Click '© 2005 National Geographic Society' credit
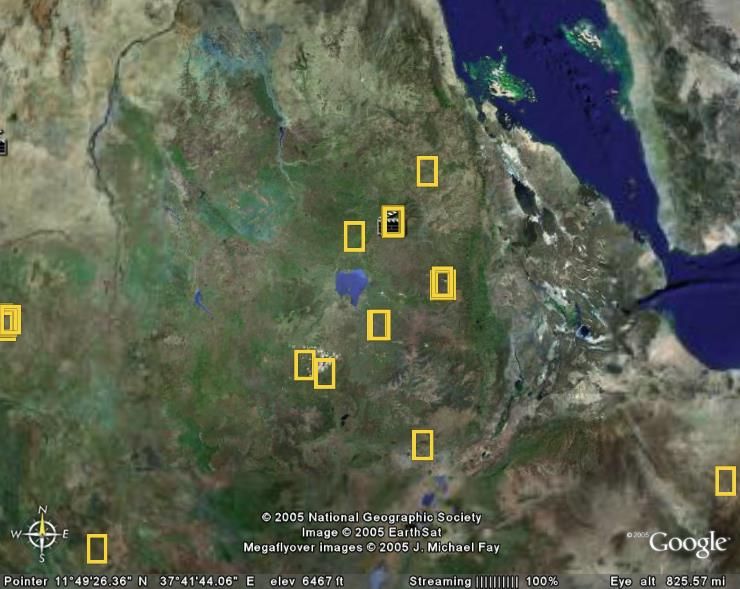The image size is (740, 589). pos(371,517)
